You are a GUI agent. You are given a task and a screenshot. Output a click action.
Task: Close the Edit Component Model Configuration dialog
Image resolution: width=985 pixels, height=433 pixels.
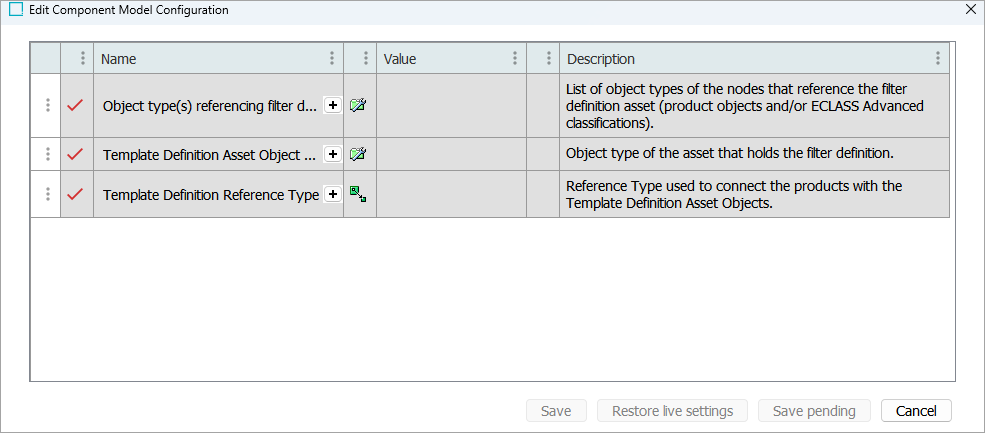[970, 10]
